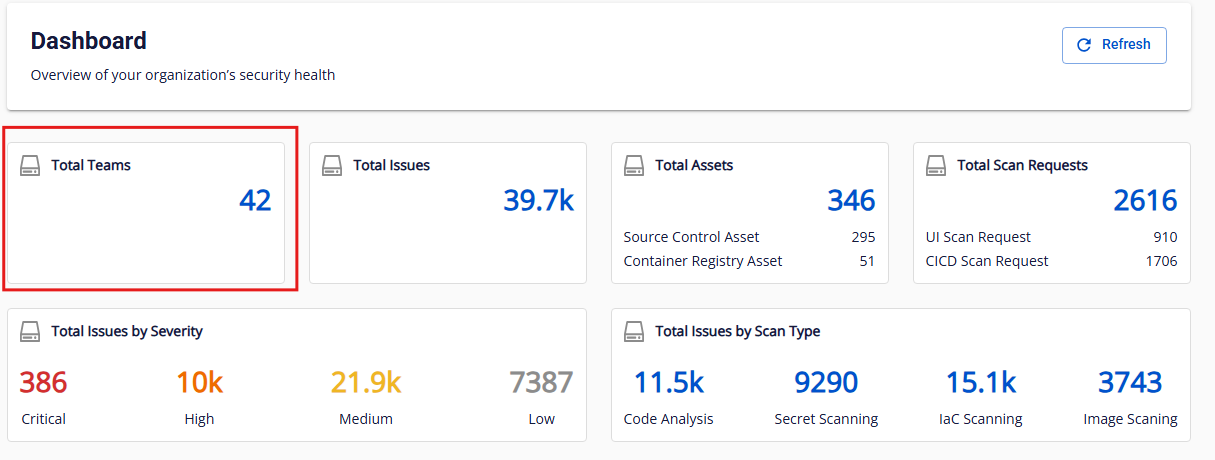View the 386 Critical issues count
The width and height of the screenshot is (1215, 460).
43,383
